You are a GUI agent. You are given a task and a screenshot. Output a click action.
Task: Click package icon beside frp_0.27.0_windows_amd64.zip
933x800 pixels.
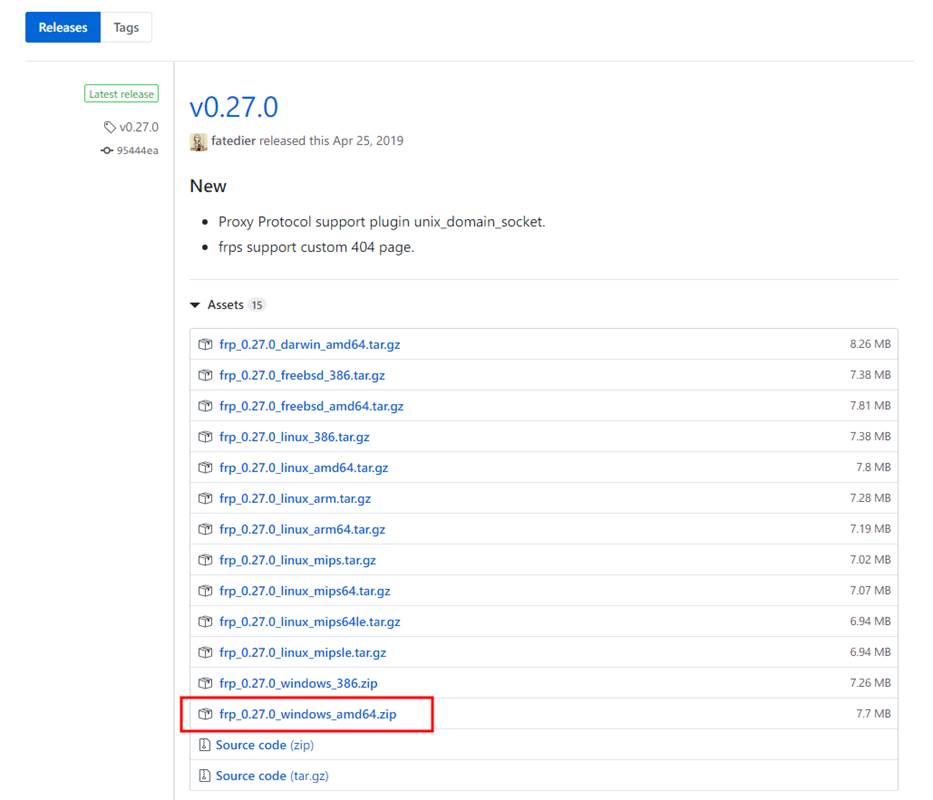click(205, 714)
